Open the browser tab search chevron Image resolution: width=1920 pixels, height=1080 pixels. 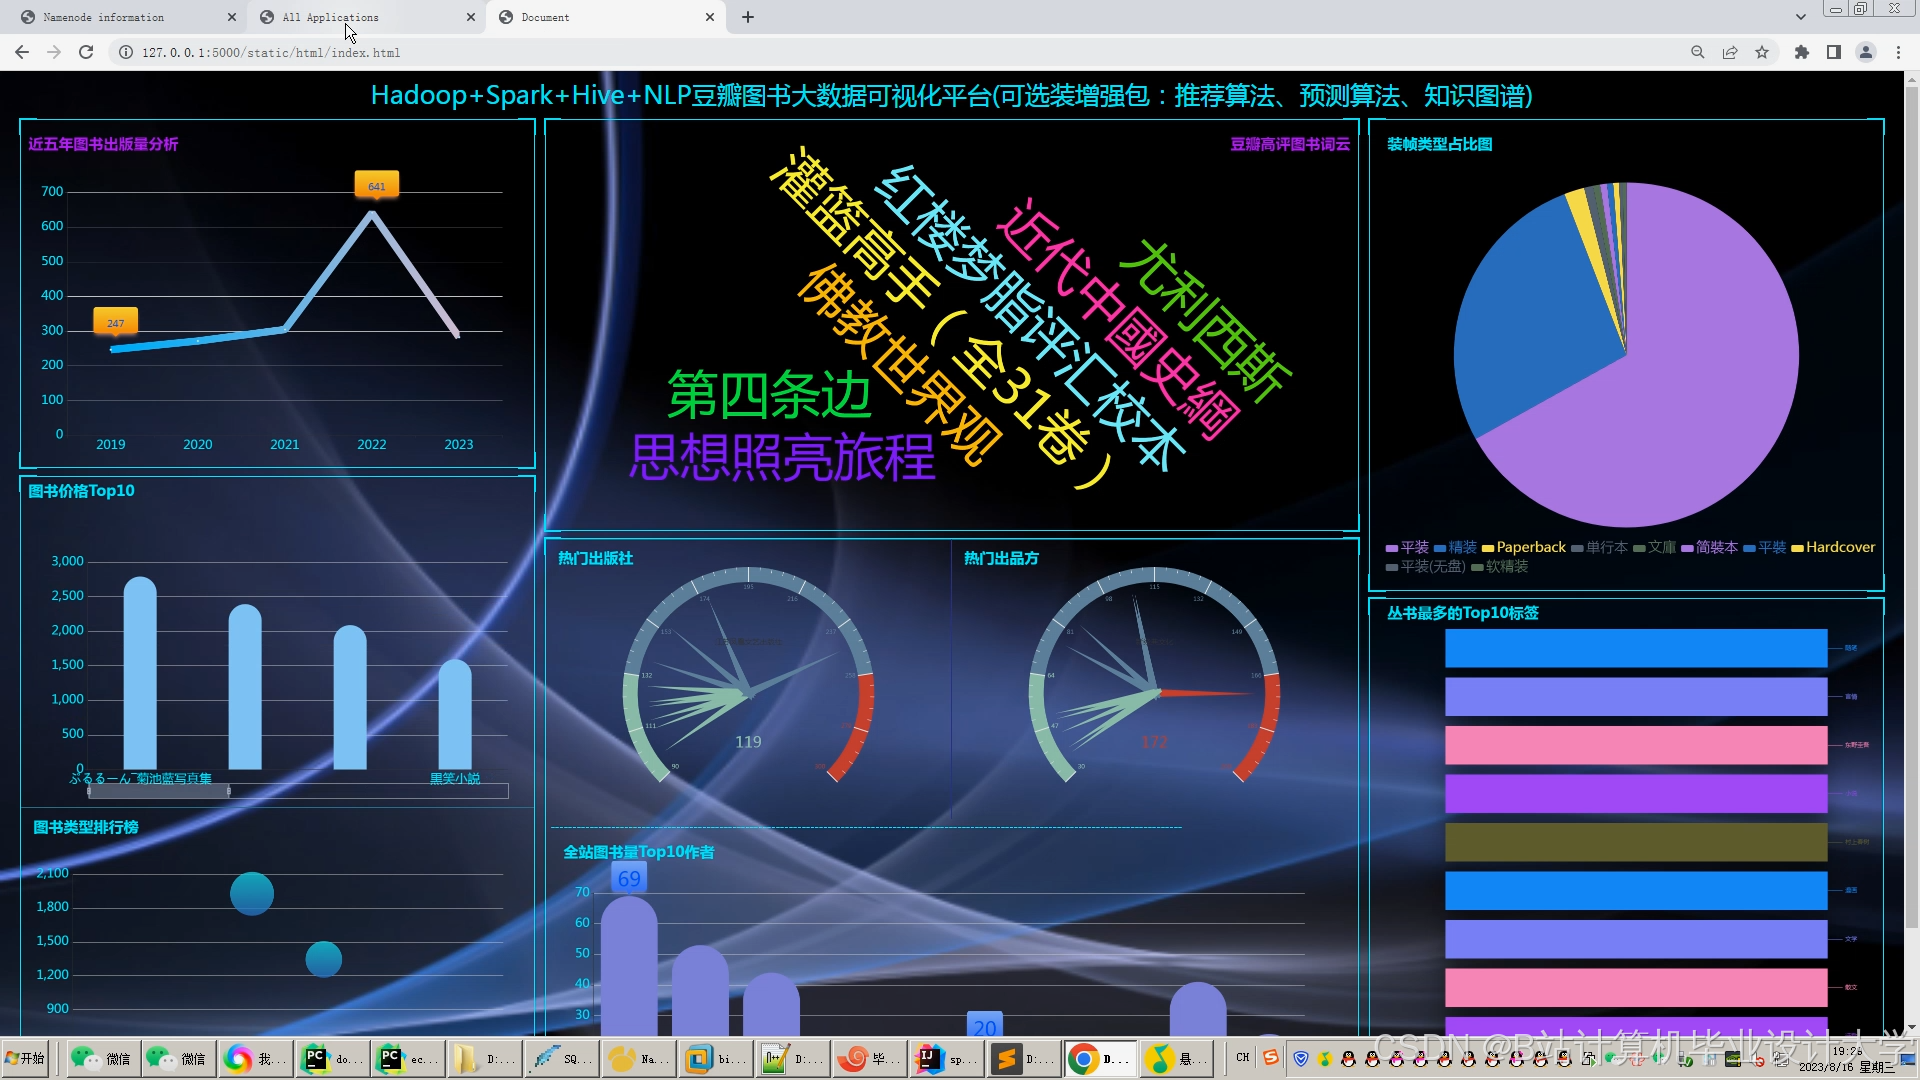click(1800, 16)
